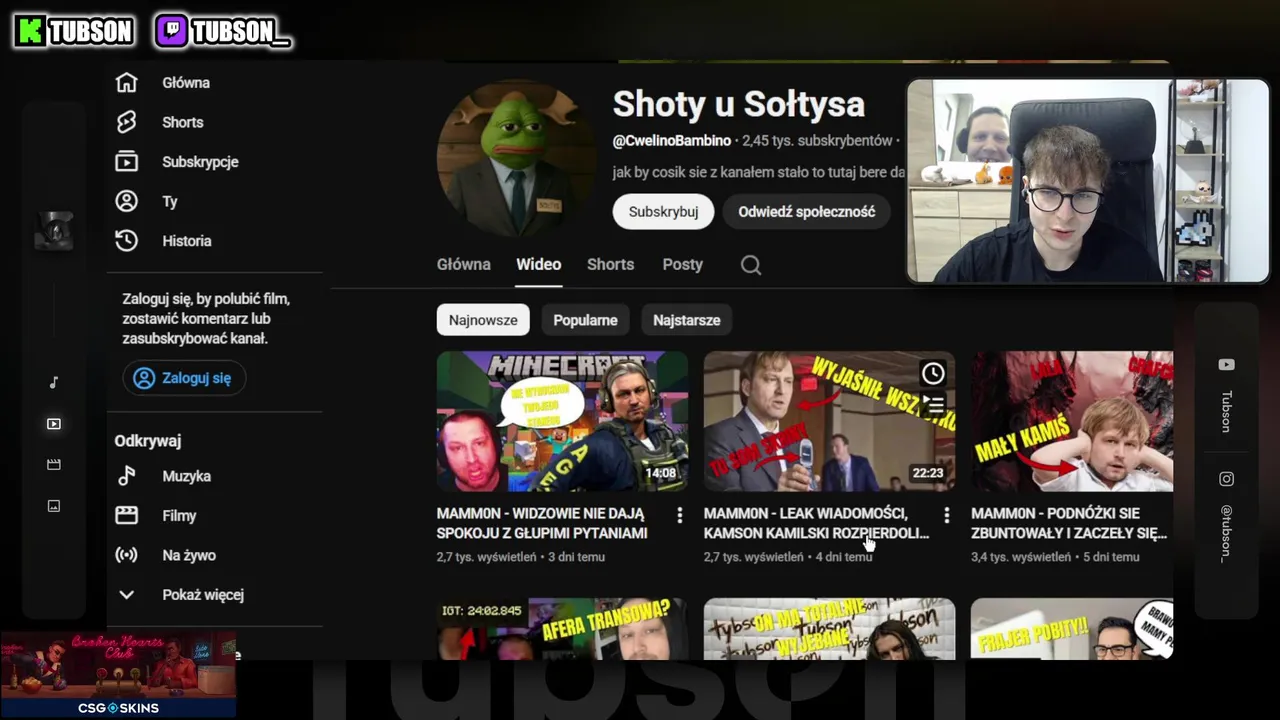
Task: Click the CSGO SKINS banner ad
Action: click(118, 675)
